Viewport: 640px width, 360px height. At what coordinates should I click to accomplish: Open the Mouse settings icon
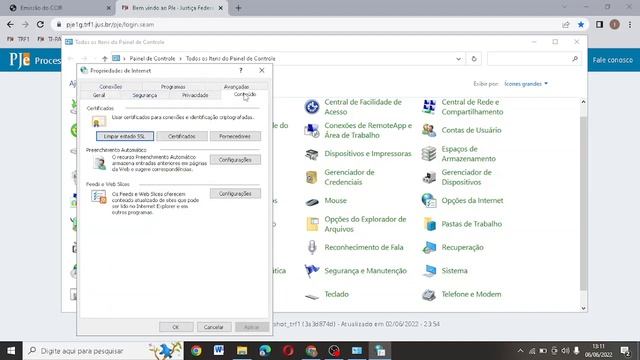coord(312,201)
